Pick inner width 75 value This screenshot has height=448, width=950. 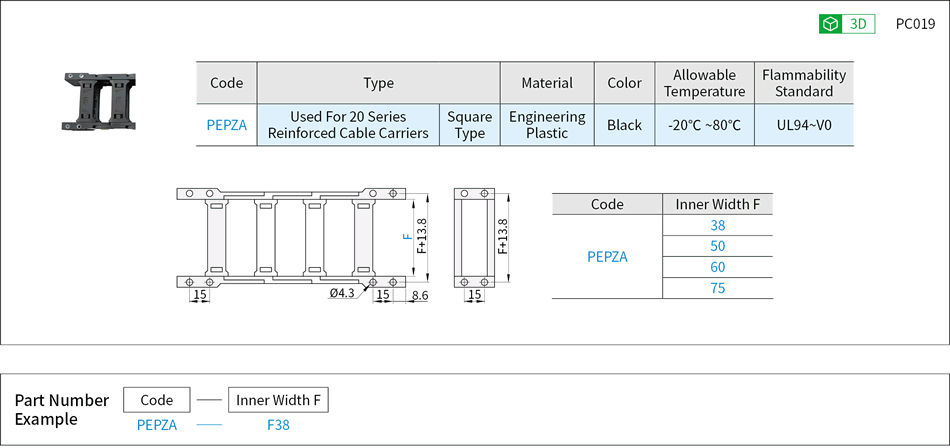[x=717, y=288]
